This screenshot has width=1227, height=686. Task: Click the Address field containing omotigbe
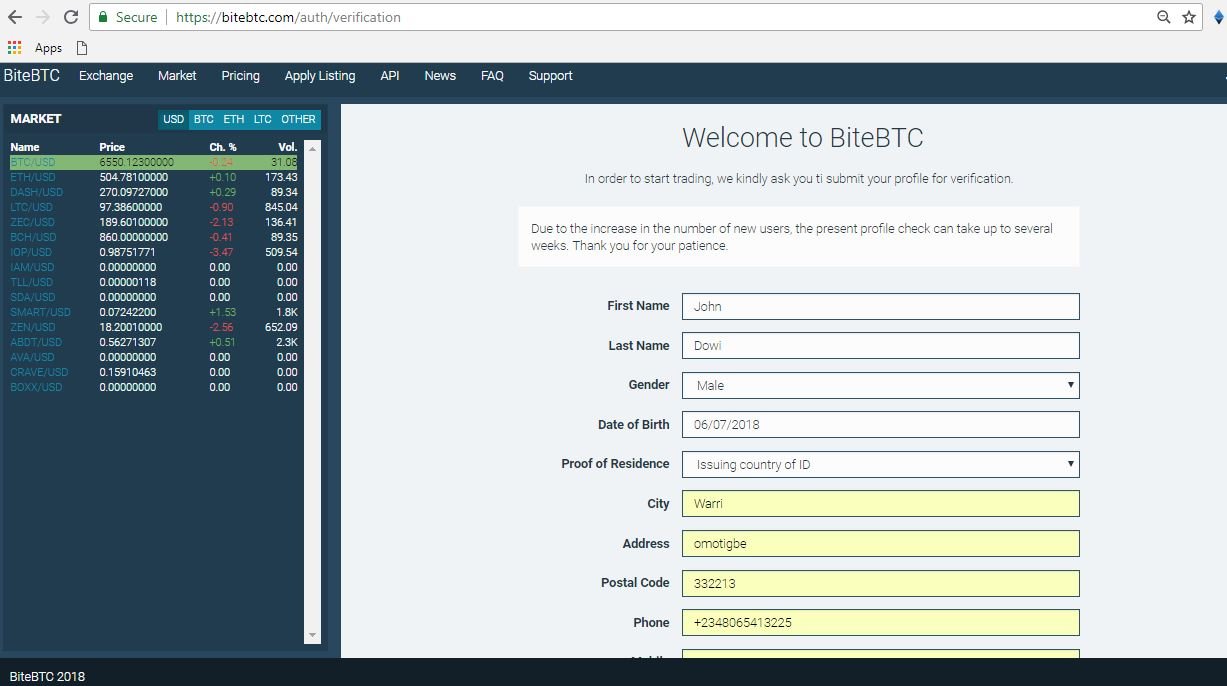click(x=881, y=543)
